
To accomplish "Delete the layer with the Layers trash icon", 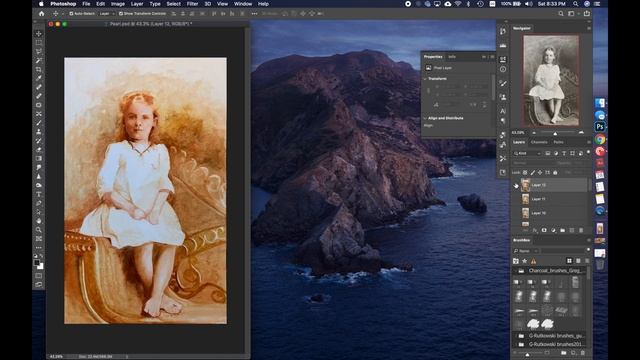I will pos(581,230).
